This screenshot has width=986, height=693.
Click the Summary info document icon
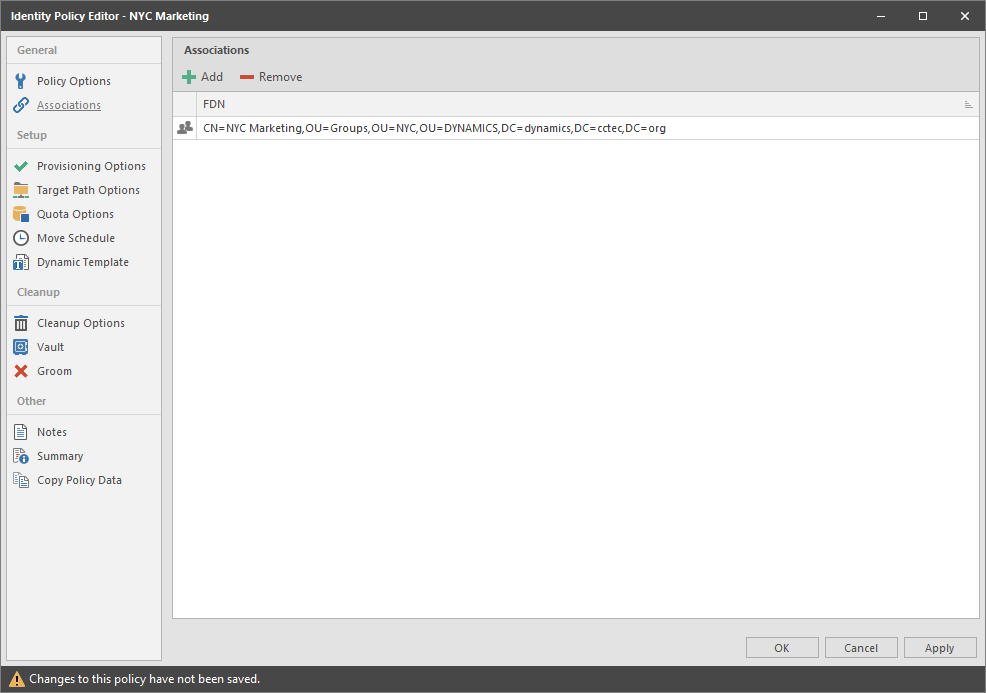tap(21, 456)
